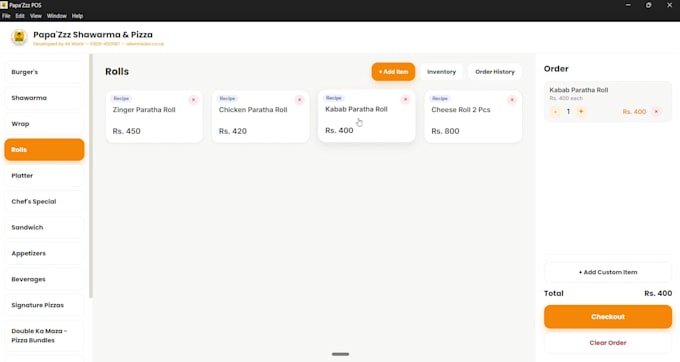The image size is (680, 362).
Task: Add Zinger Paratha Roll to order
Action: pyautogui.click(x=154, y=117)
